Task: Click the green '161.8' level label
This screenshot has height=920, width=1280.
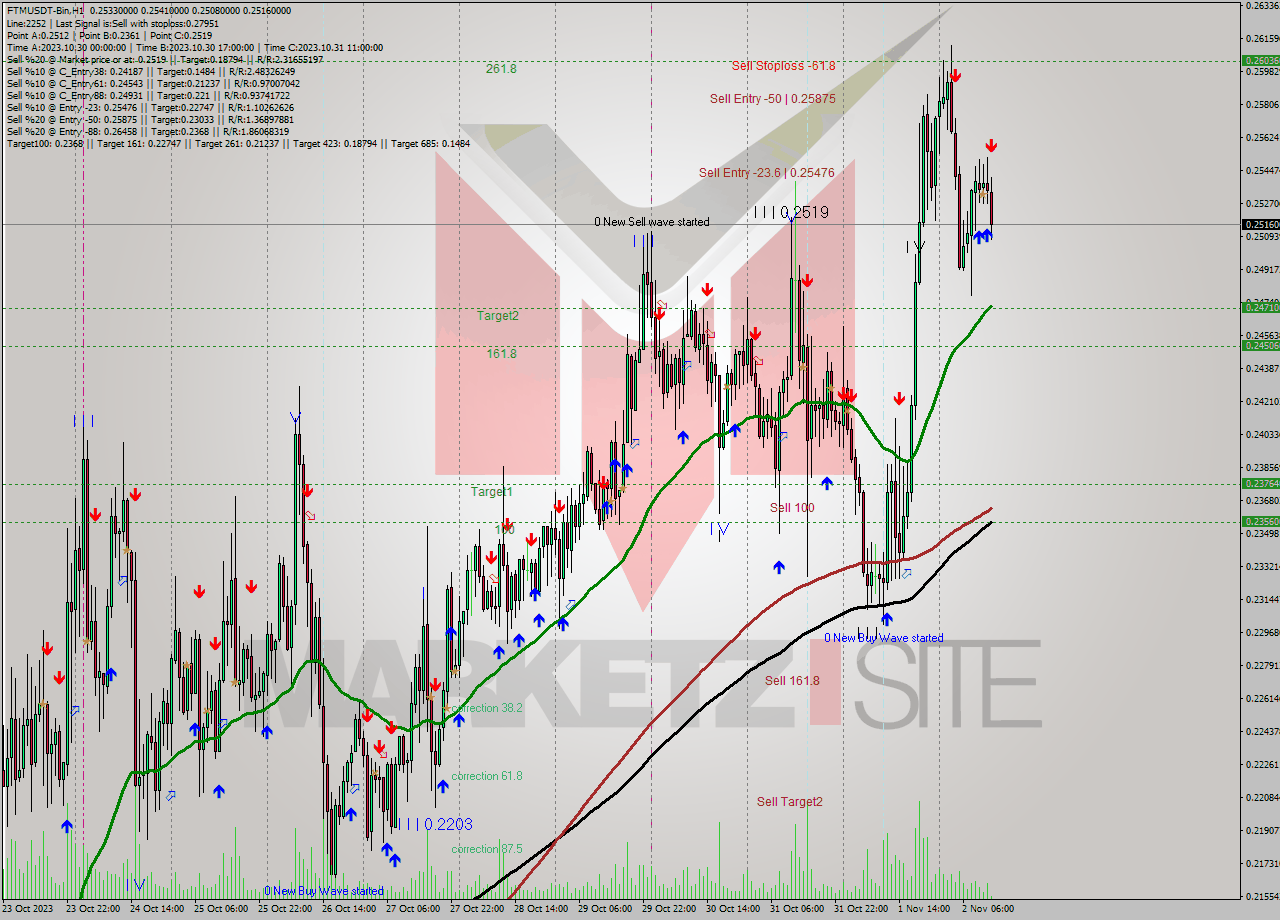Action: [501, 354]
